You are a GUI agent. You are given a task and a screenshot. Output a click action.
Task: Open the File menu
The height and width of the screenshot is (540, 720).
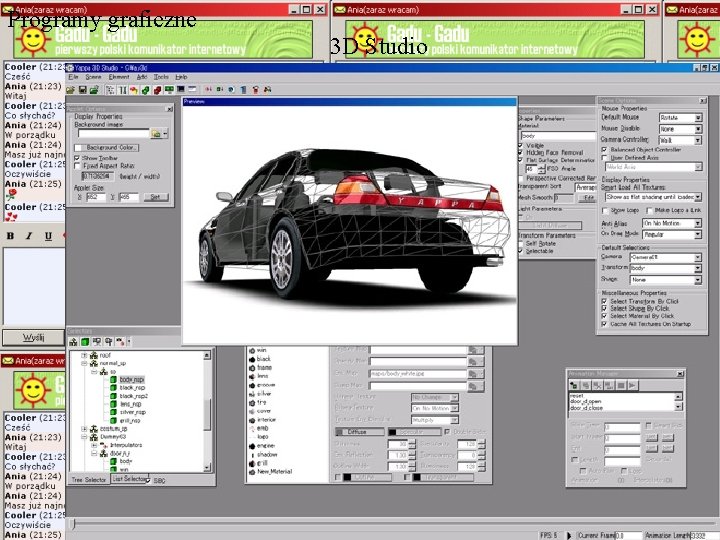click(73, 77)
